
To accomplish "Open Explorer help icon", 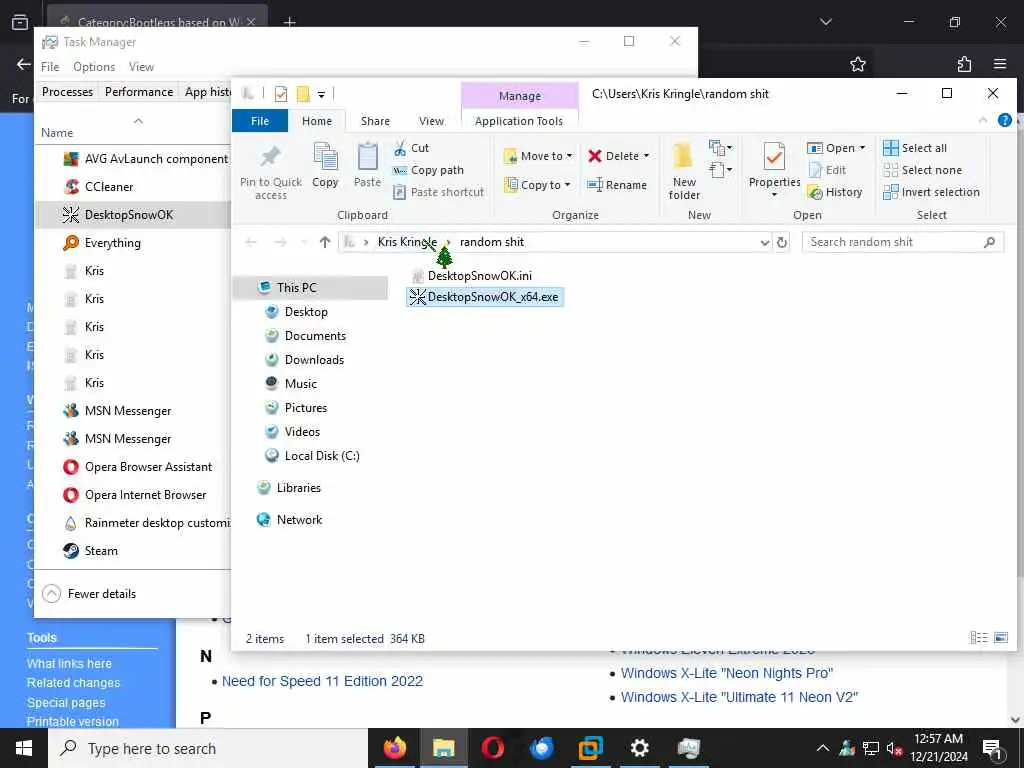I will (x=1004, y=120).
